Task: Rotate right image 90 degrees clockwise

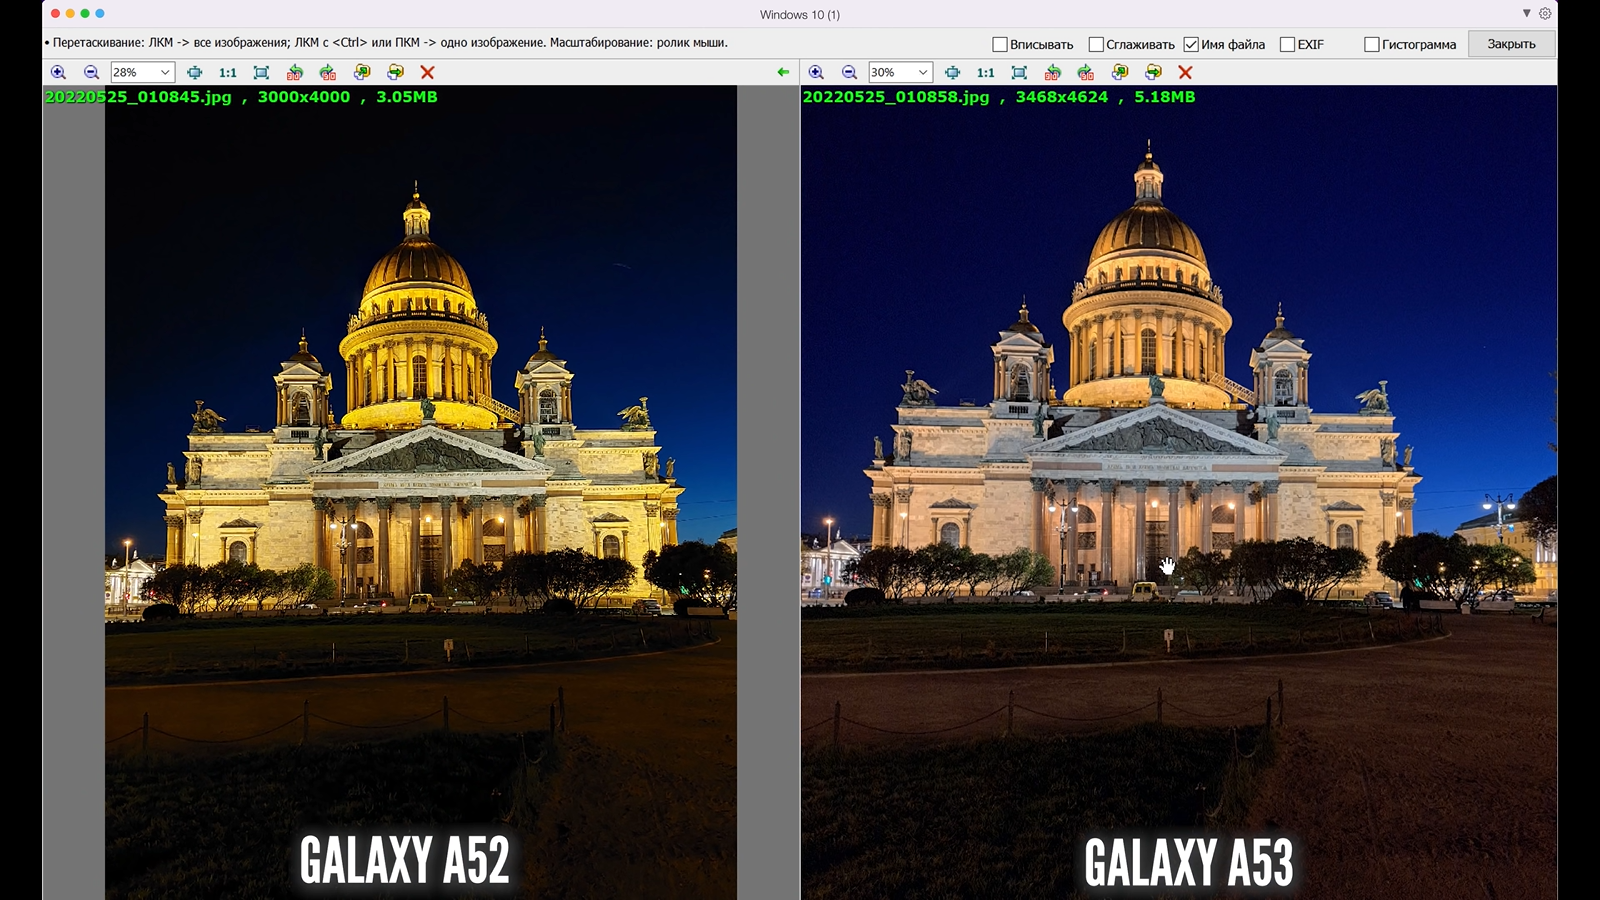Action: coord(1086,72)
